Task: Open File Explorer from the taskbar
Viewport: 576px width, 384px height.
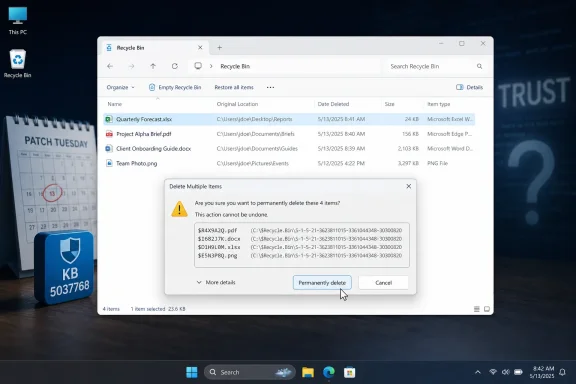Action: [x=308, y=372]
